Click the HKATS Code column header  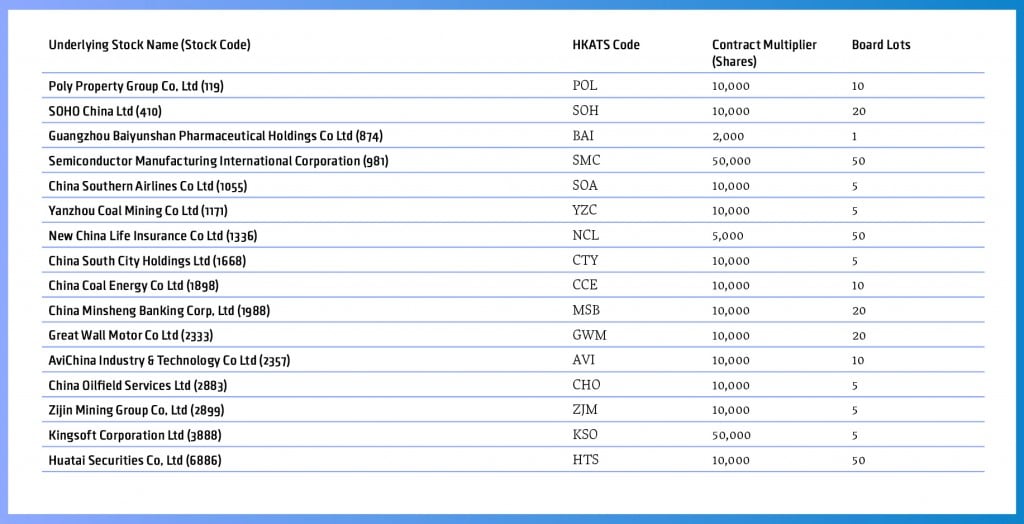tap(606, 45)
